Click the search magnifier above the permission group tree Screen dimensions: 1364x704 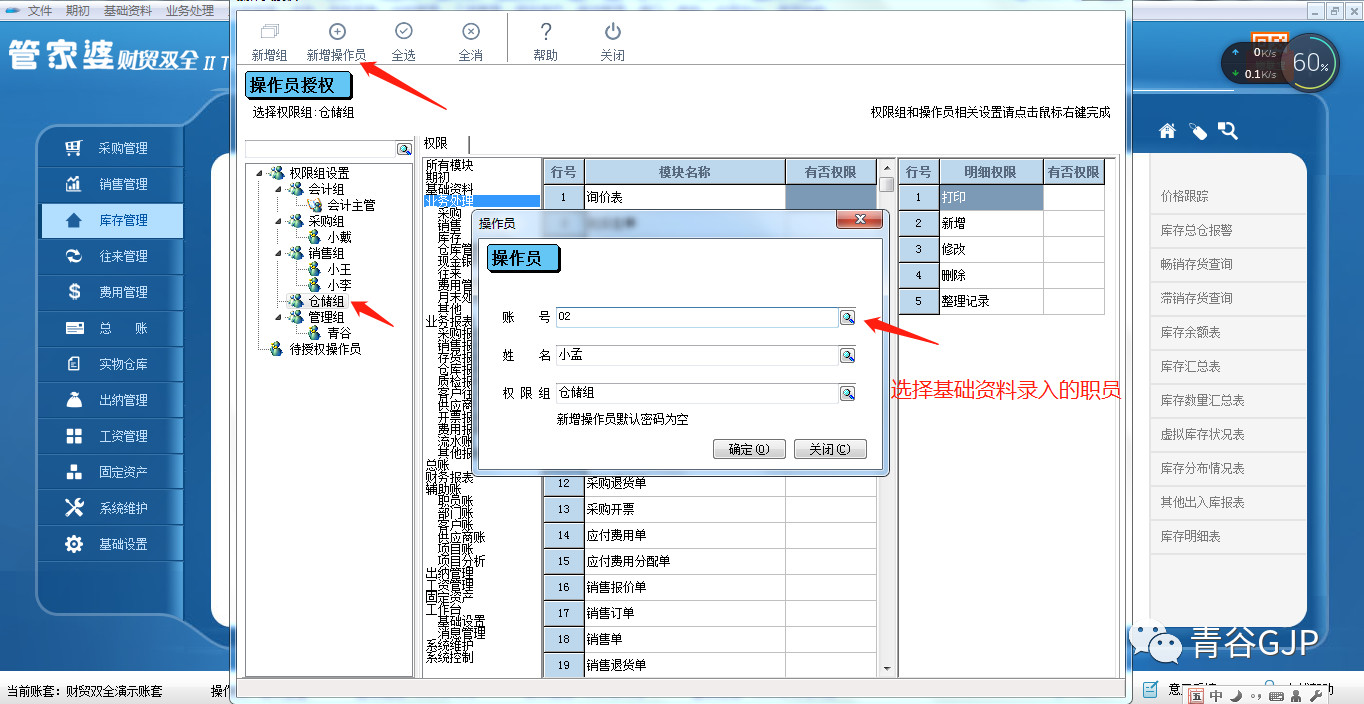404,148
